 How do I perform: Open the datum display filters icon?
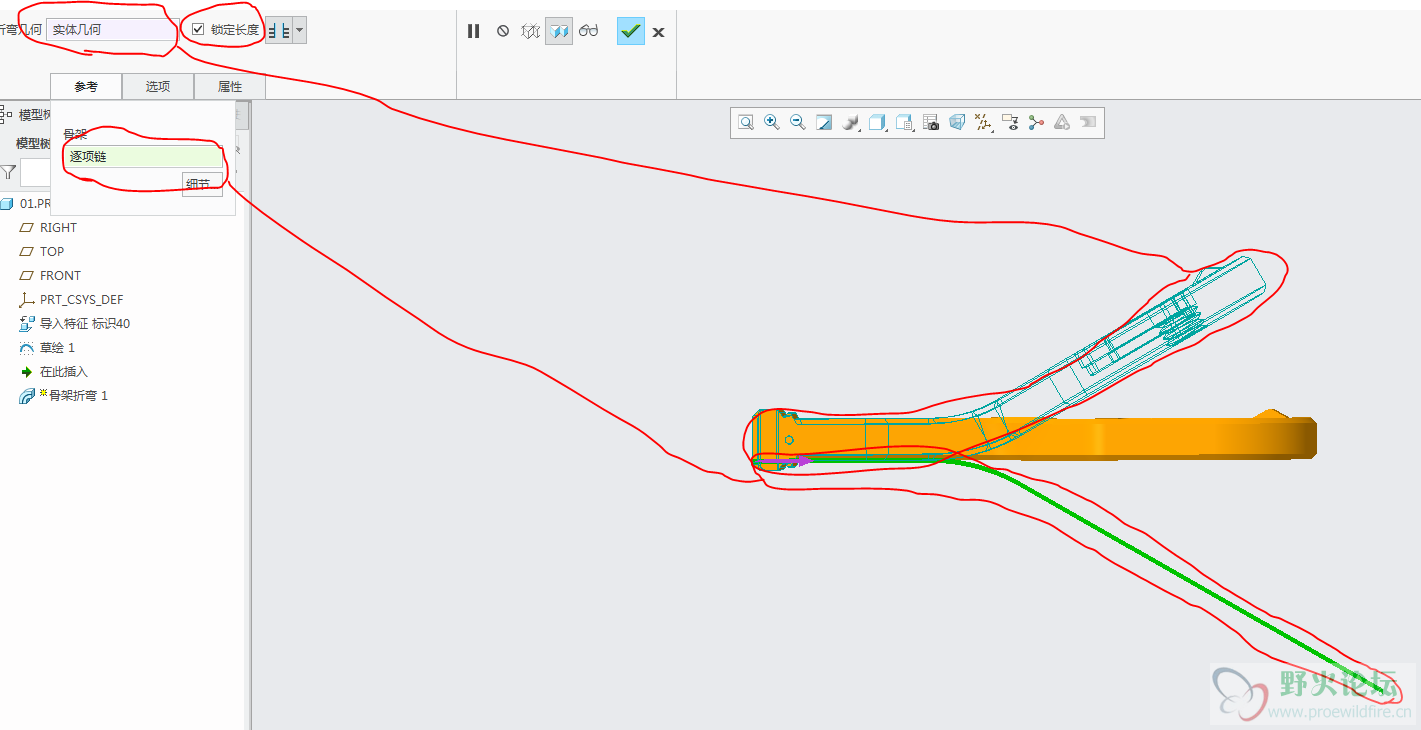(x=984, y=123)
